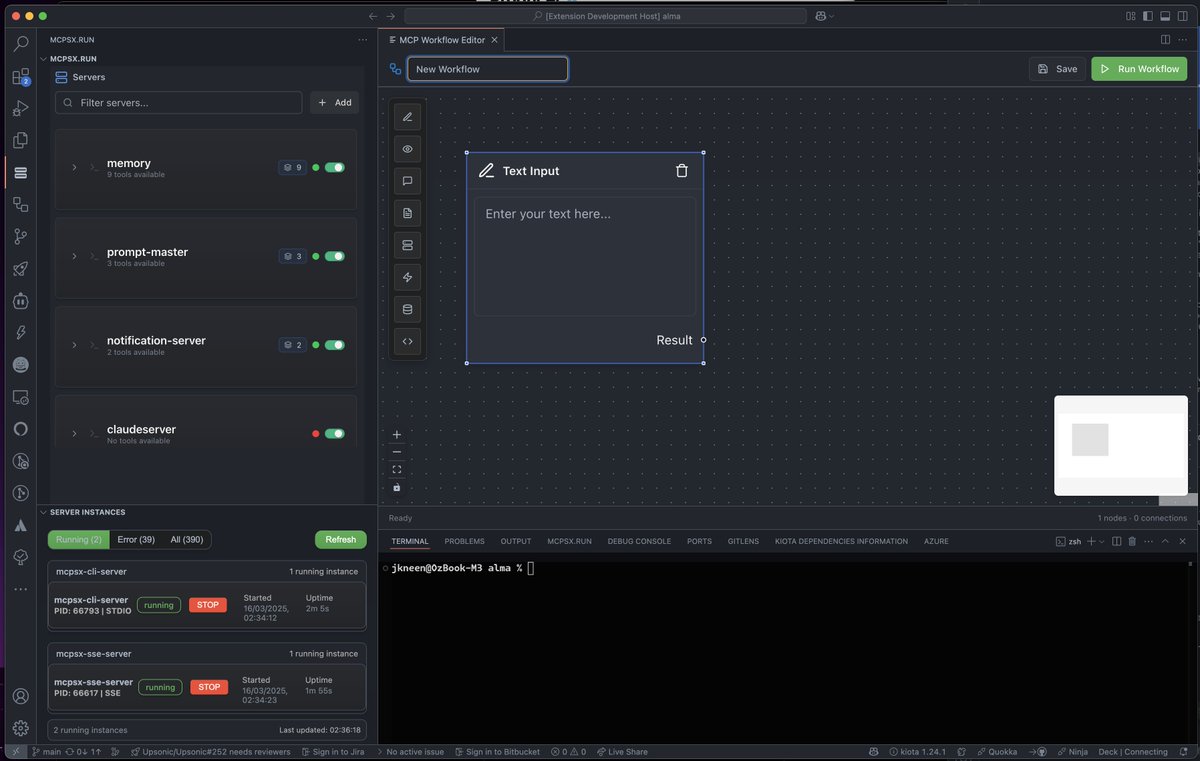1200x761 pixels.
Task: Toggle the claudeserver switch
Action: coord(335,433)
